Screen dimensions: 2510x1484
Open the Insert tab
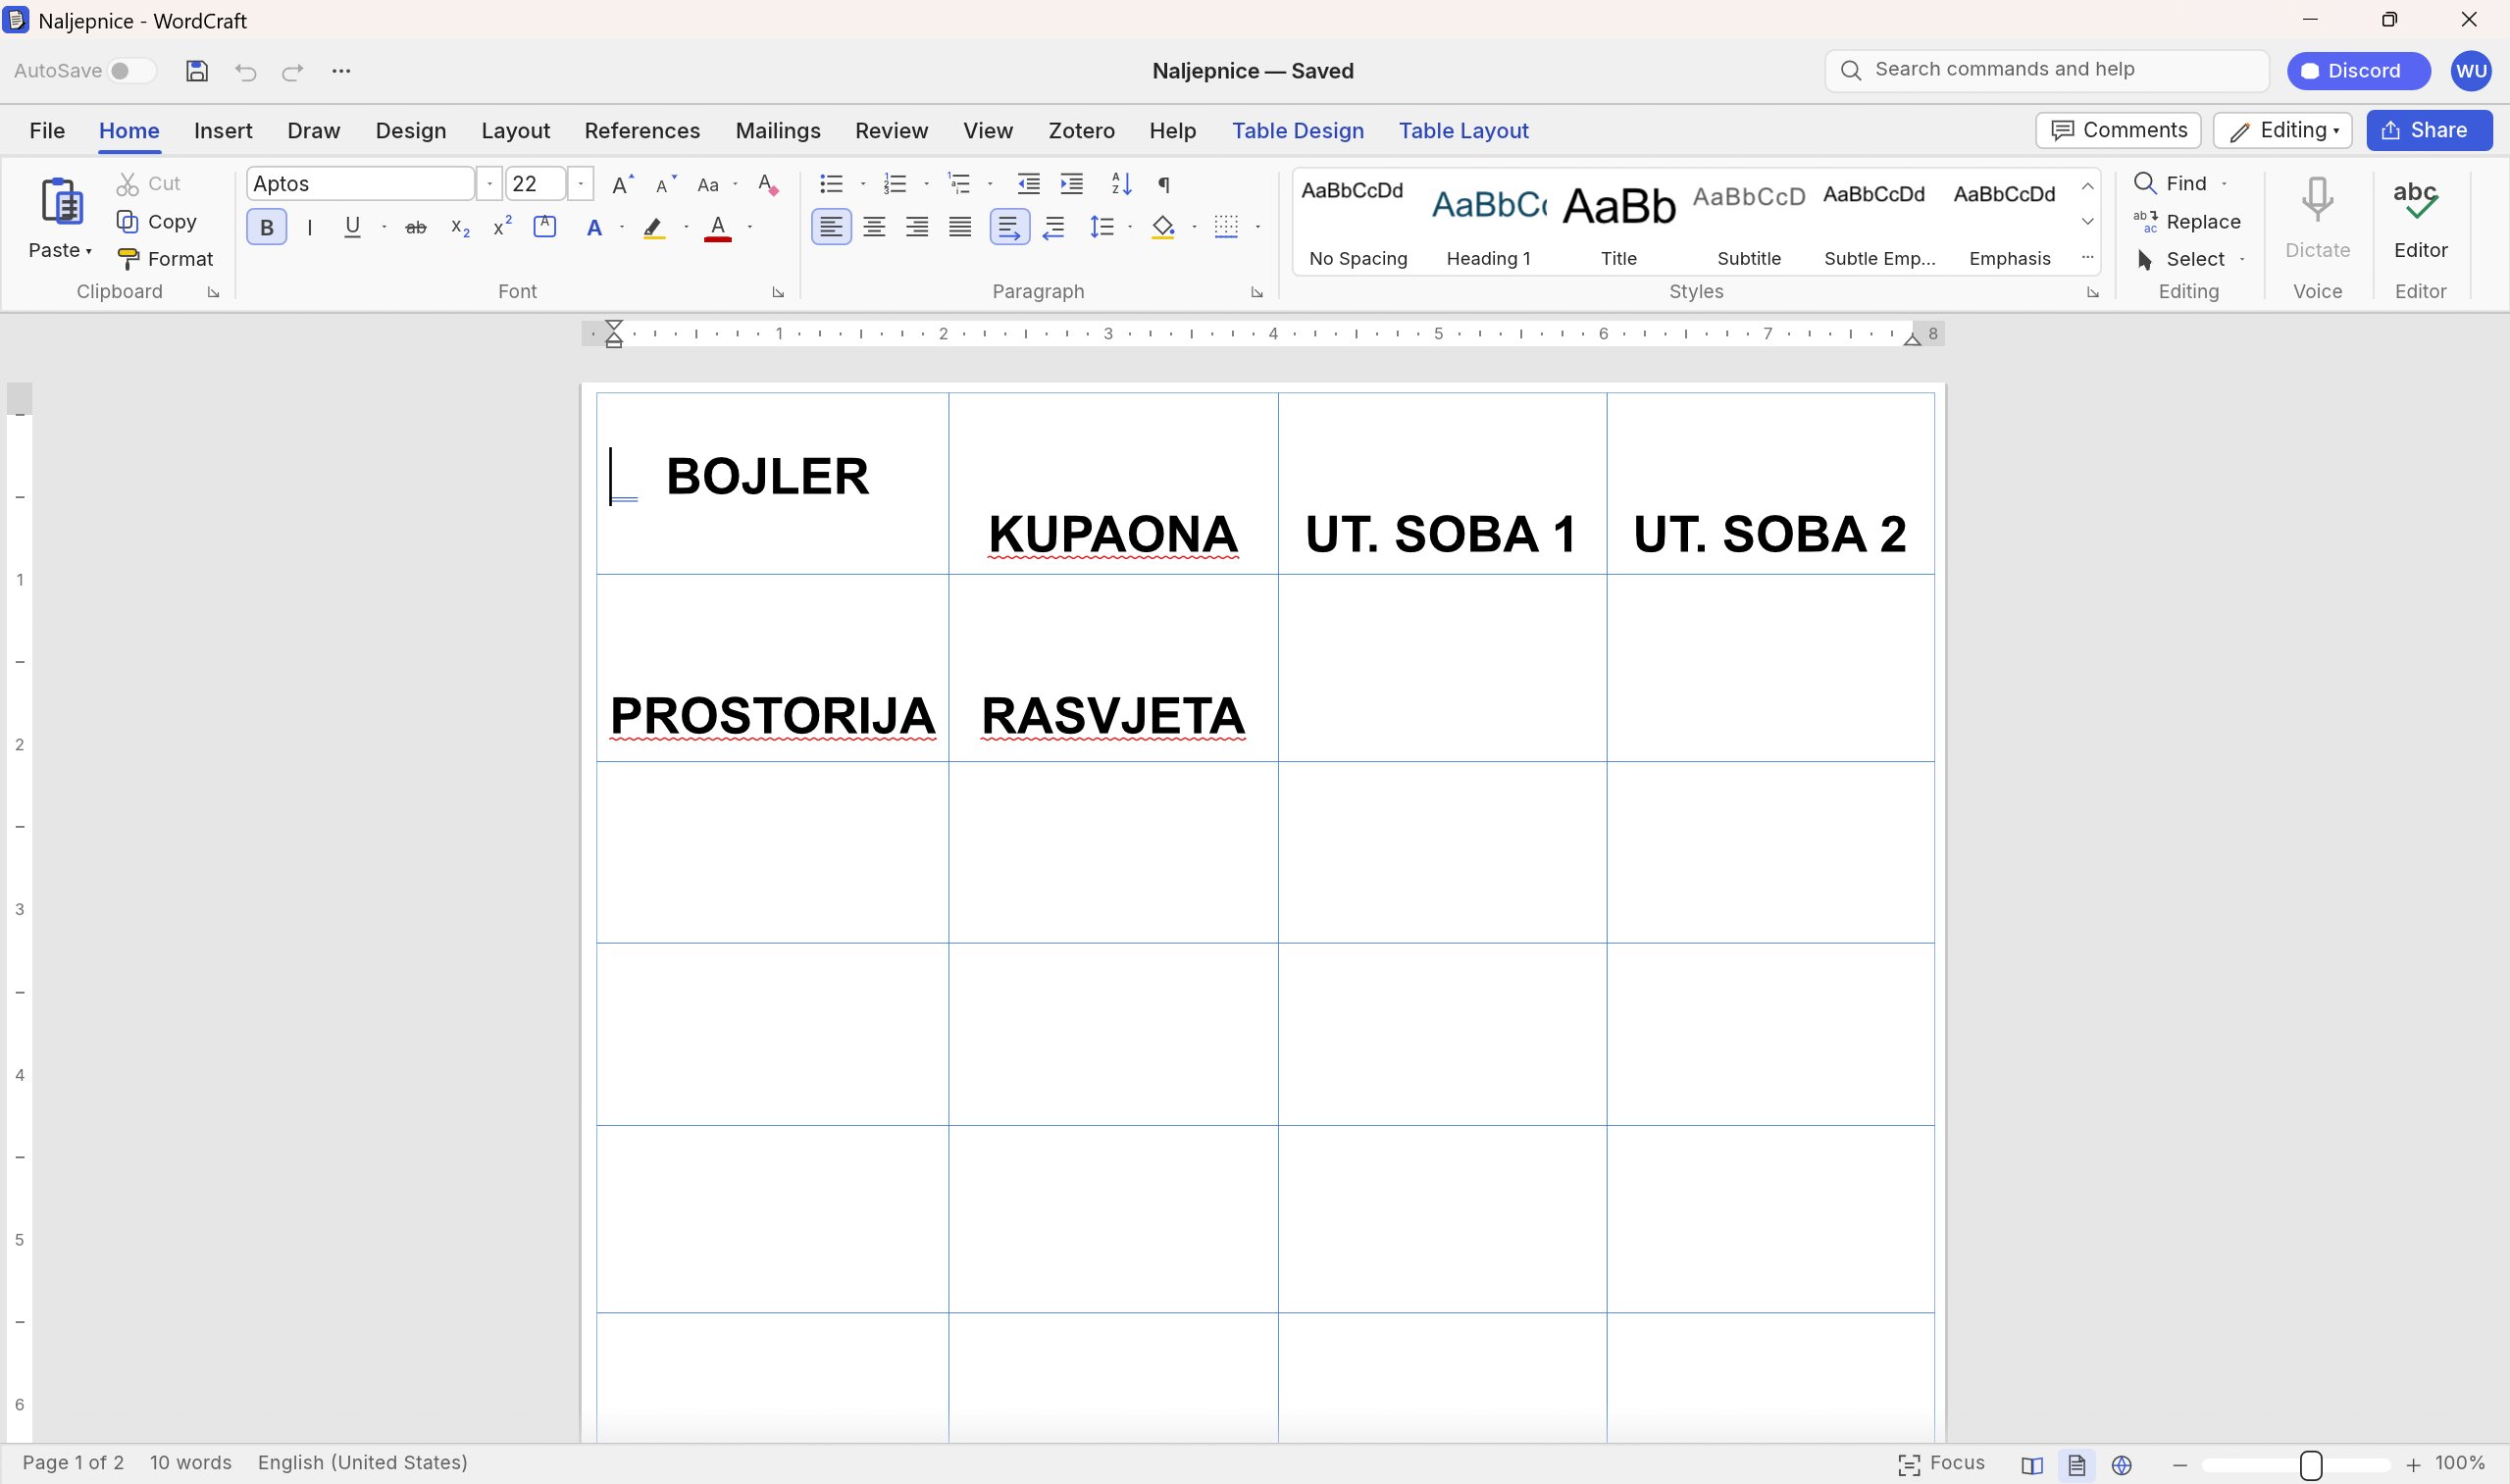coord(223,131)
